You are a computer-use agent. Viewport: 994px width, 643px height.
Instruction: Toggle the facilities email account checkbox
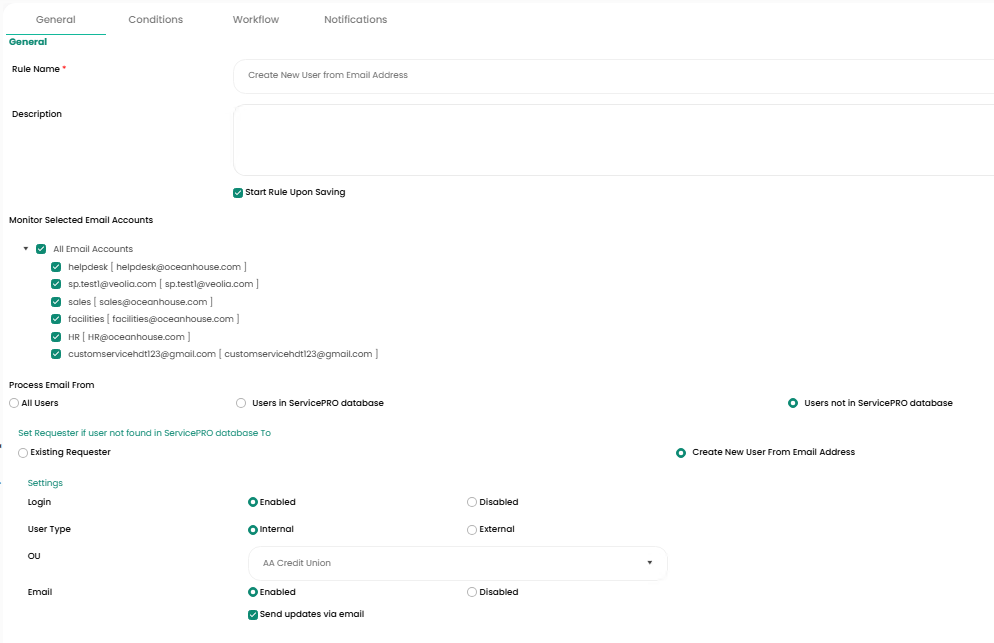(56, 319)
